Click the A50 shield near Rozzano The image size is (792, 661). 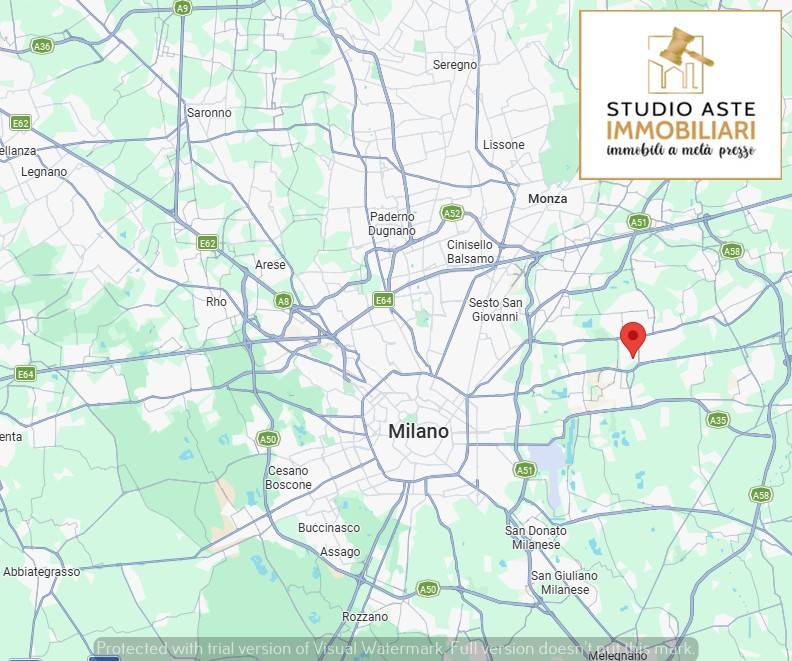point(428,588)
